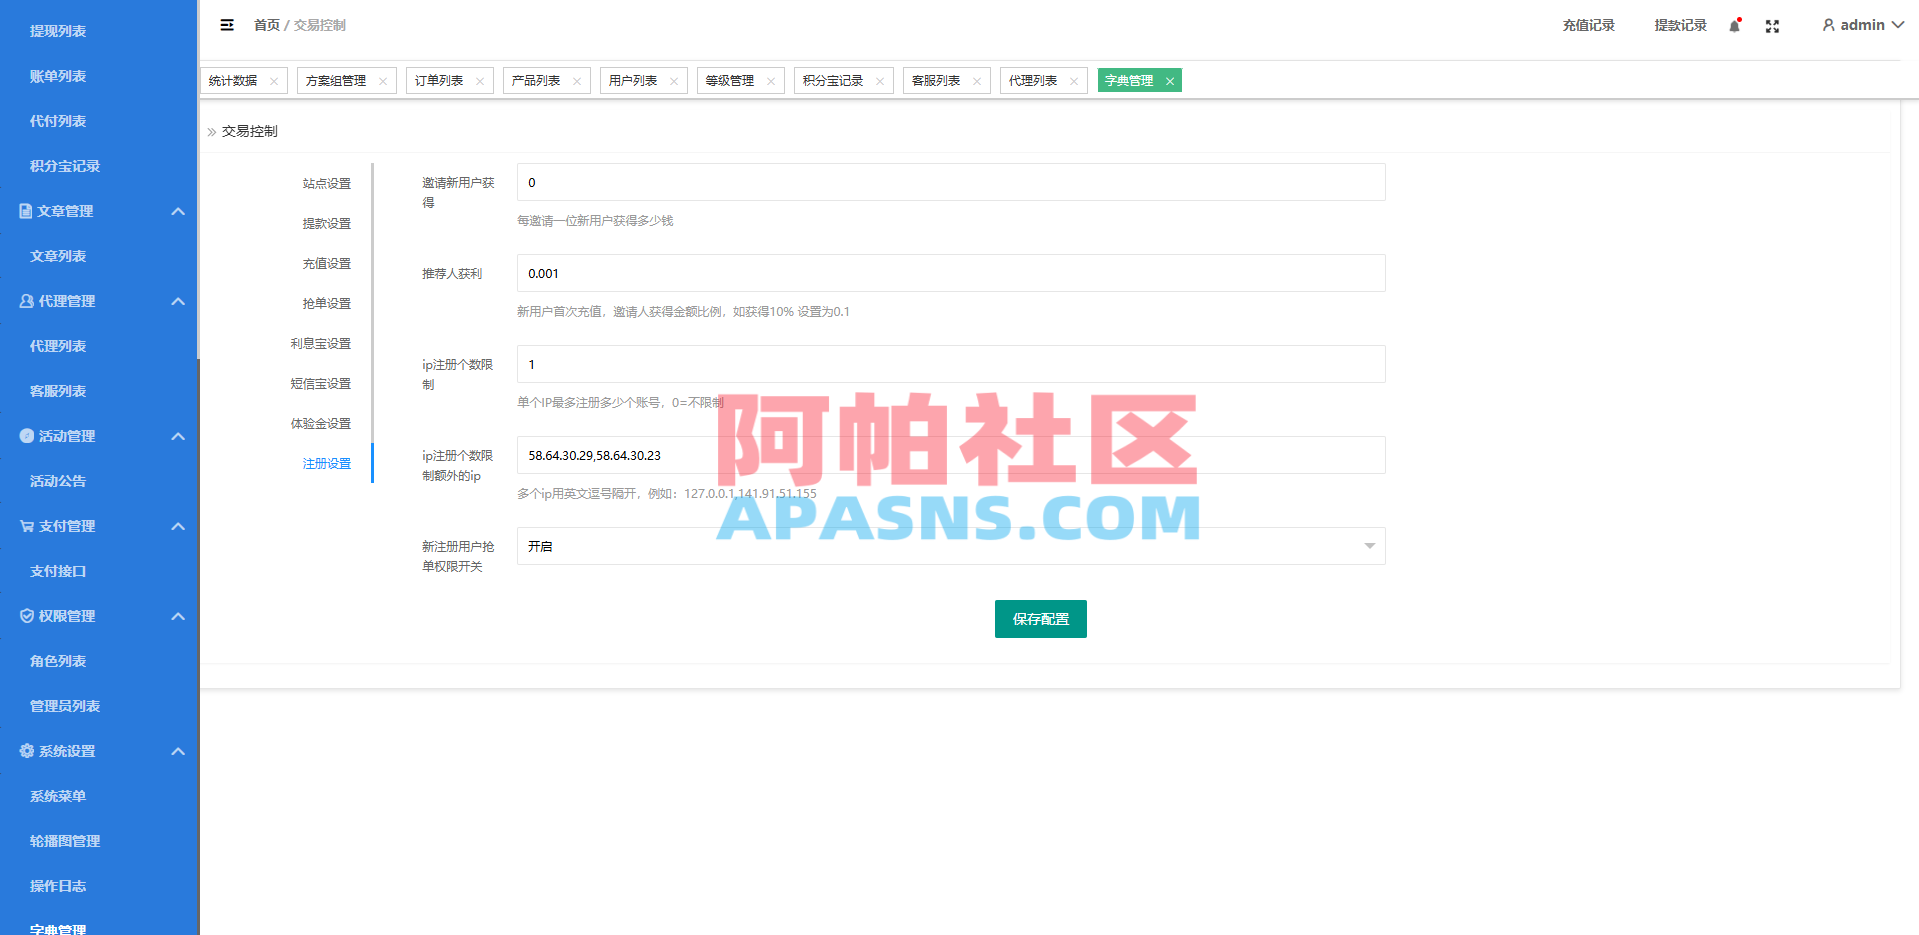Close the 客服列表 tab

pyautogui.click(x=977, y=81)
